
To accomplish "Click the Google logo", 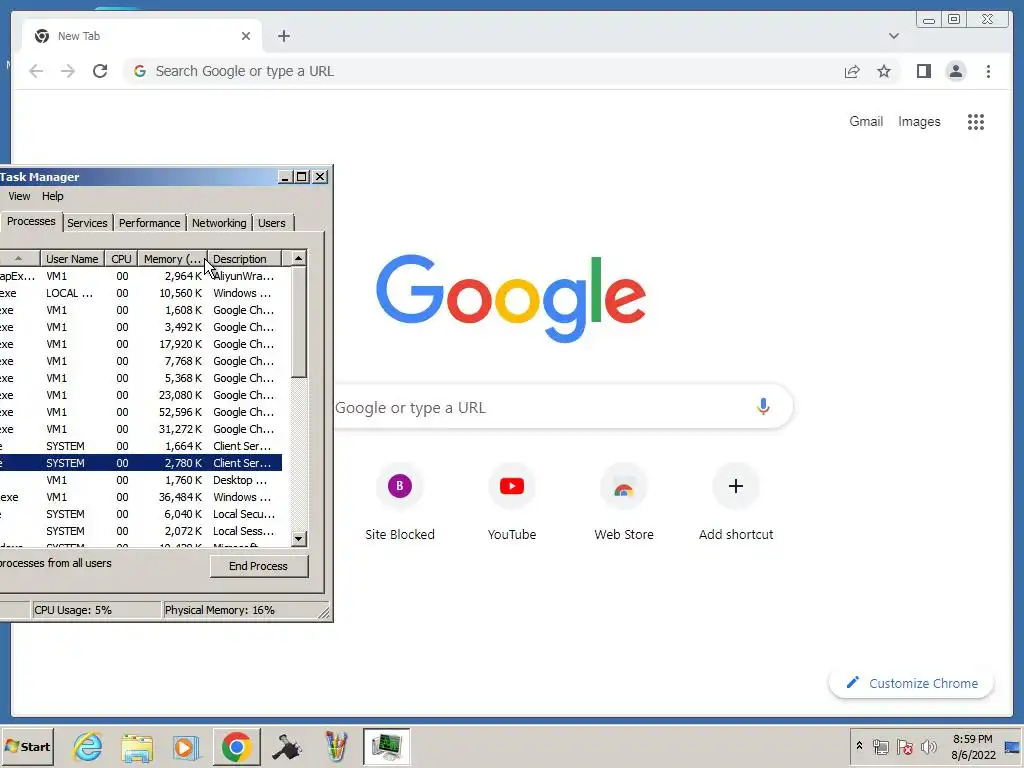I will (x=511, y=298).
